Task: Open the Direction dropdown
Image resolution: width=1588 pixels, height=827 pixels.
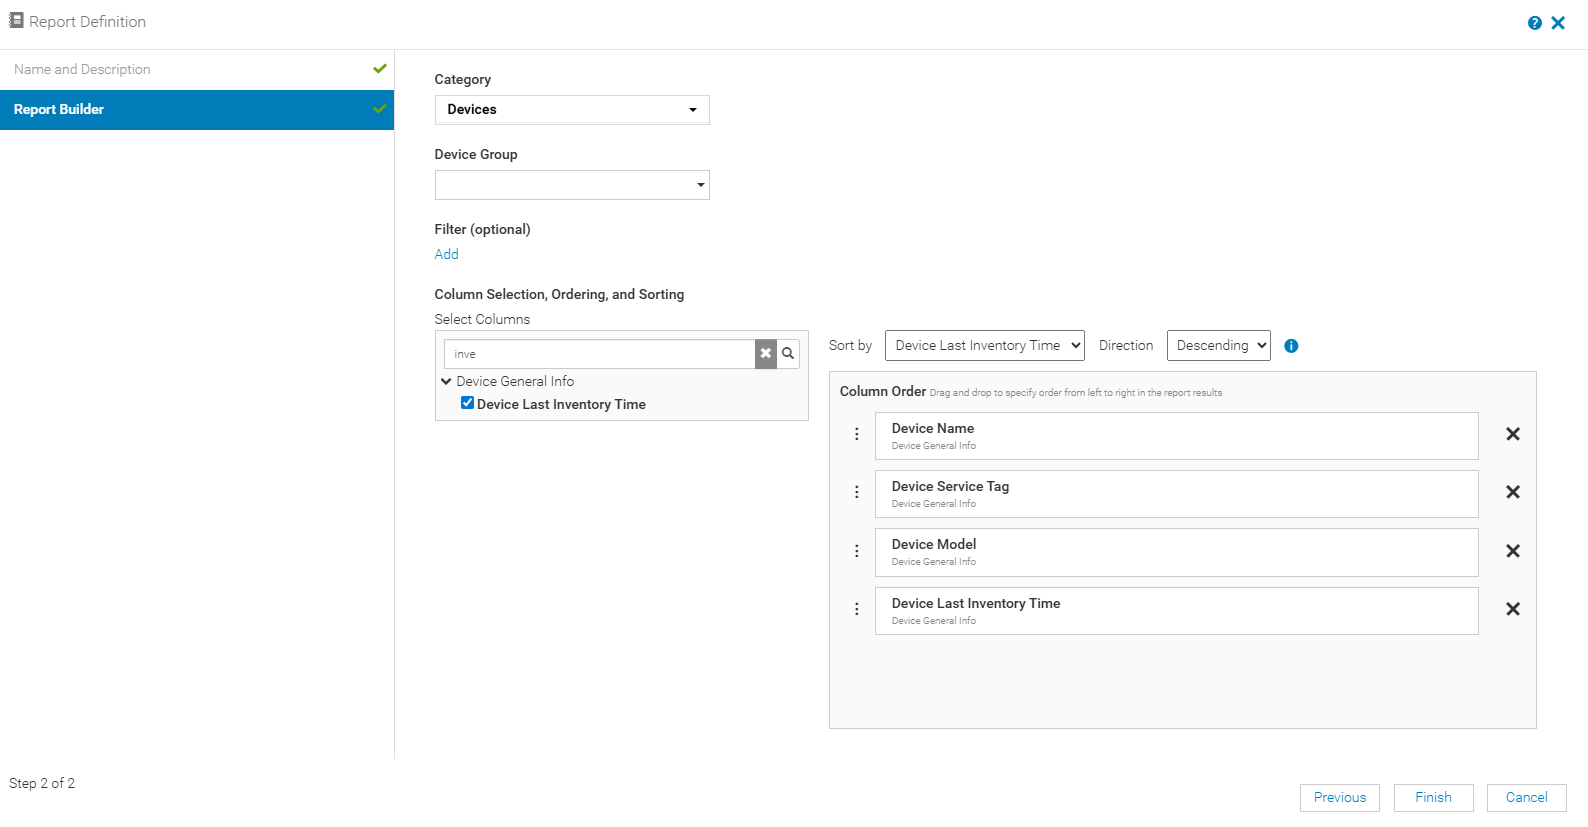Action: (1218, 345)
